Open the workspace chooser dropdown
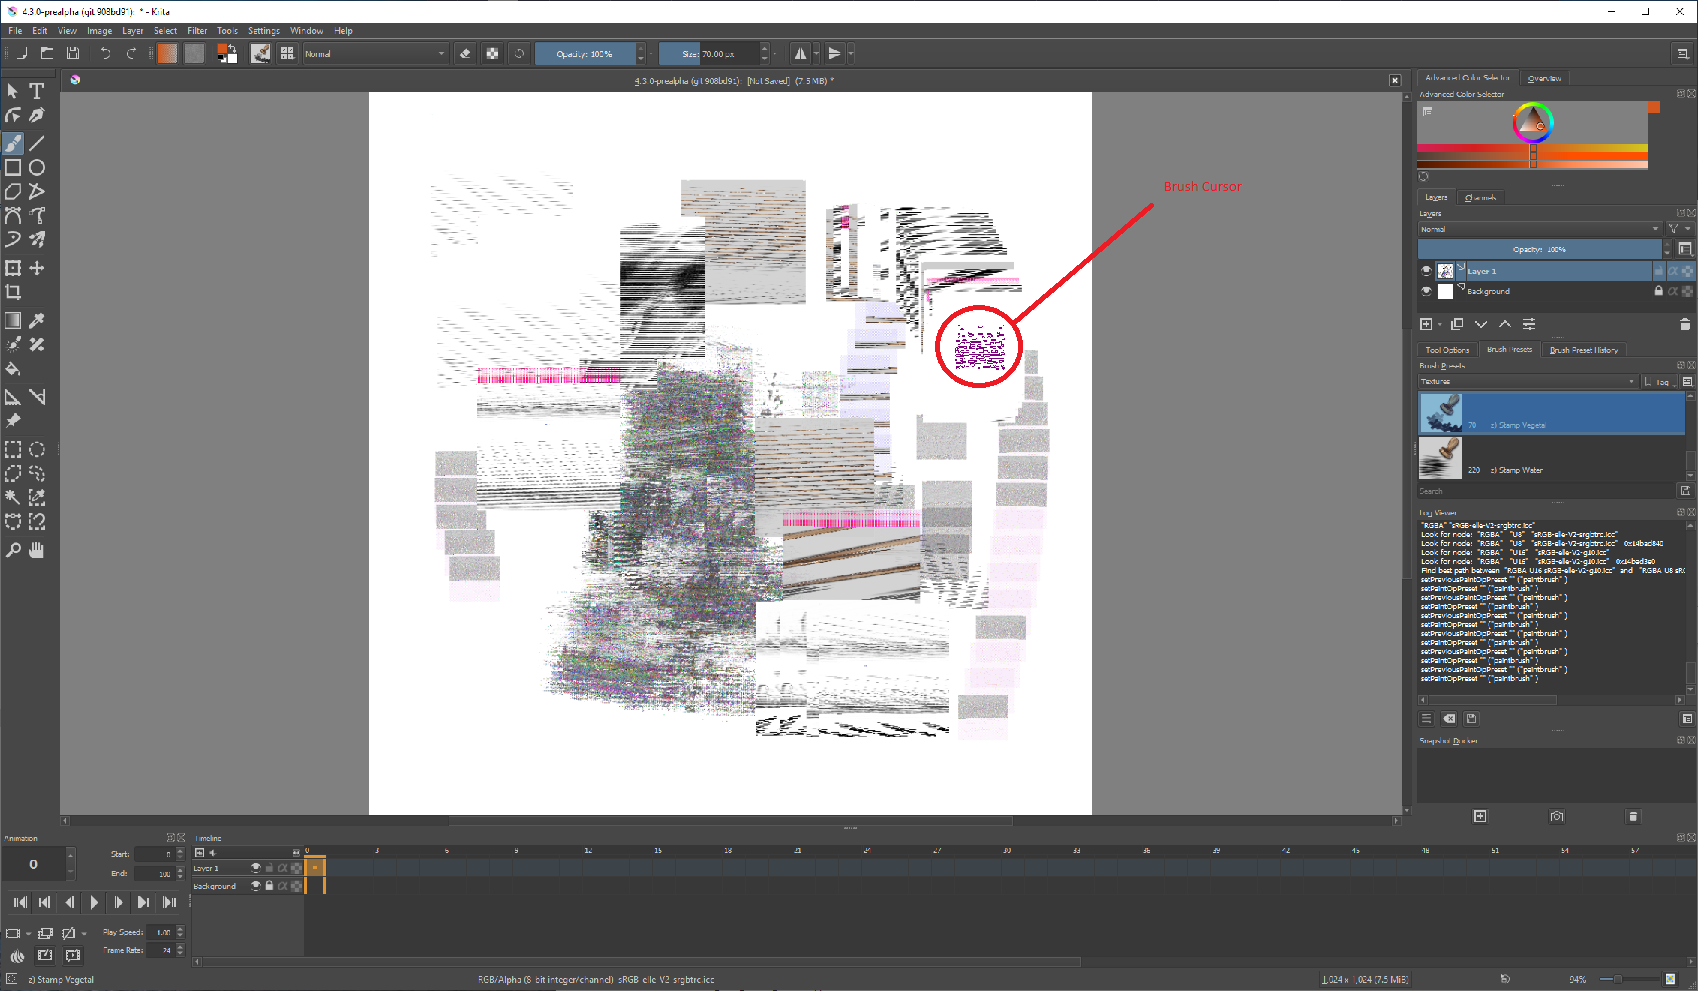Viewport: 1702px width, 999px height. point(1683,54)
